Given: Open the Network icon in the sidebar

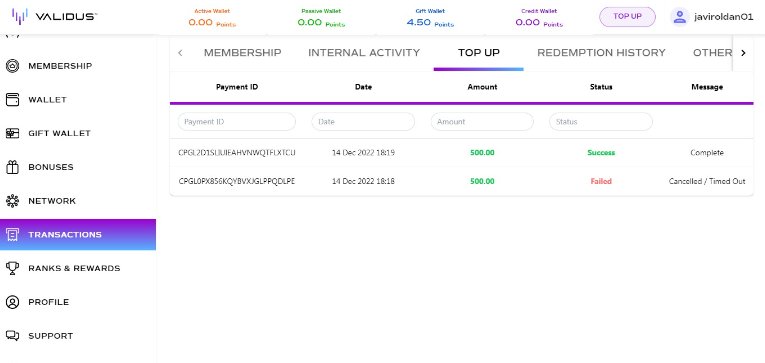Looking at the screenshot, I should pyautogui.click(x=12, y=201).
